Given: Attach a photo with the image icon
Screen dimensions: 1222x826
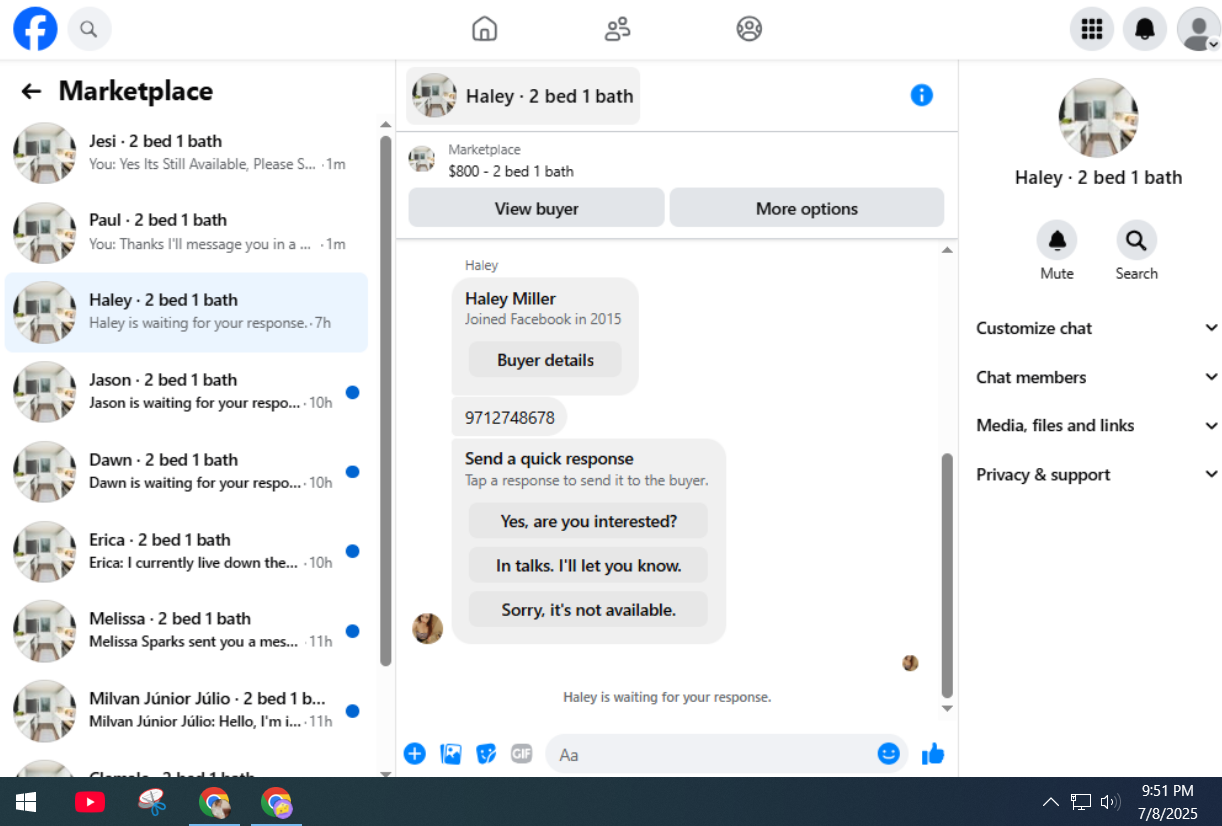Looking at the screenshot, I should (451, 754).
